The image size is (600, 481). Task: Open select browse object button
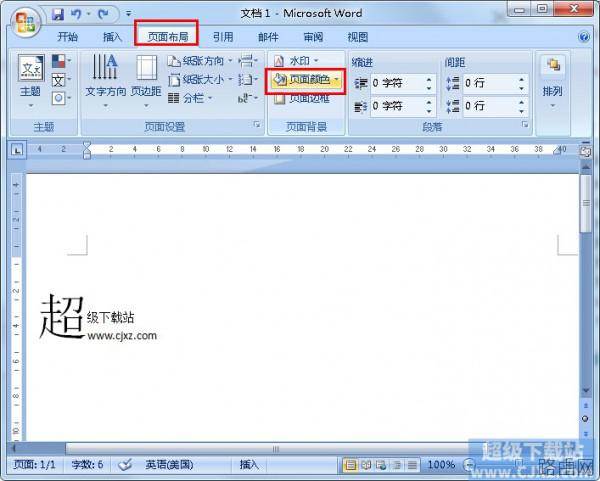585,419
